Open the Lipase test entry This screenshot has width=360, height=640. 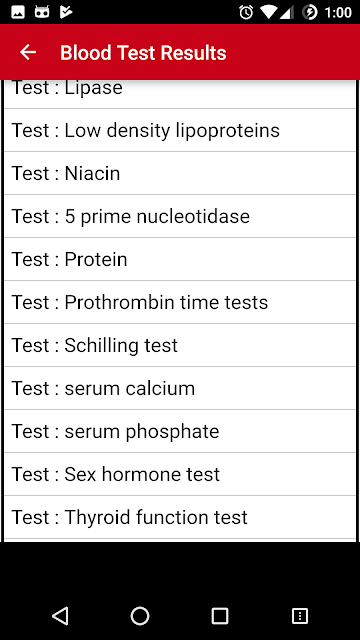tap(180, 93)
